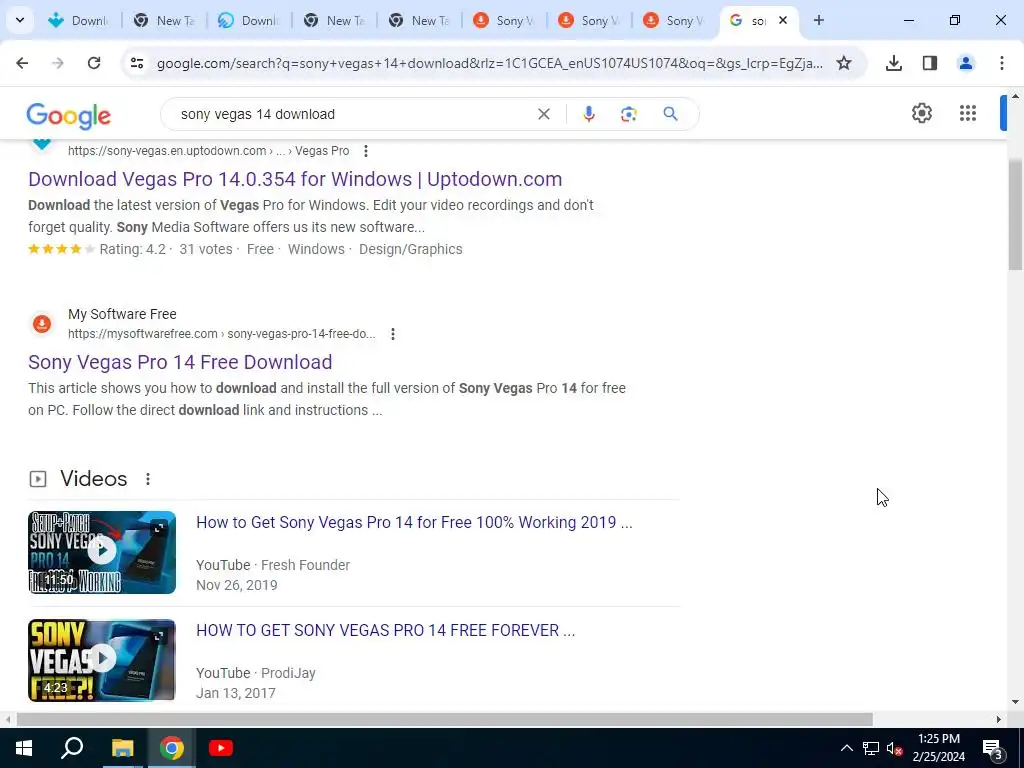This screenshot has height=768, width=1024.
Task: Click the sony-vegas.en.uptodown.com URL breadcrumb
Action: (x=208, y=151)
